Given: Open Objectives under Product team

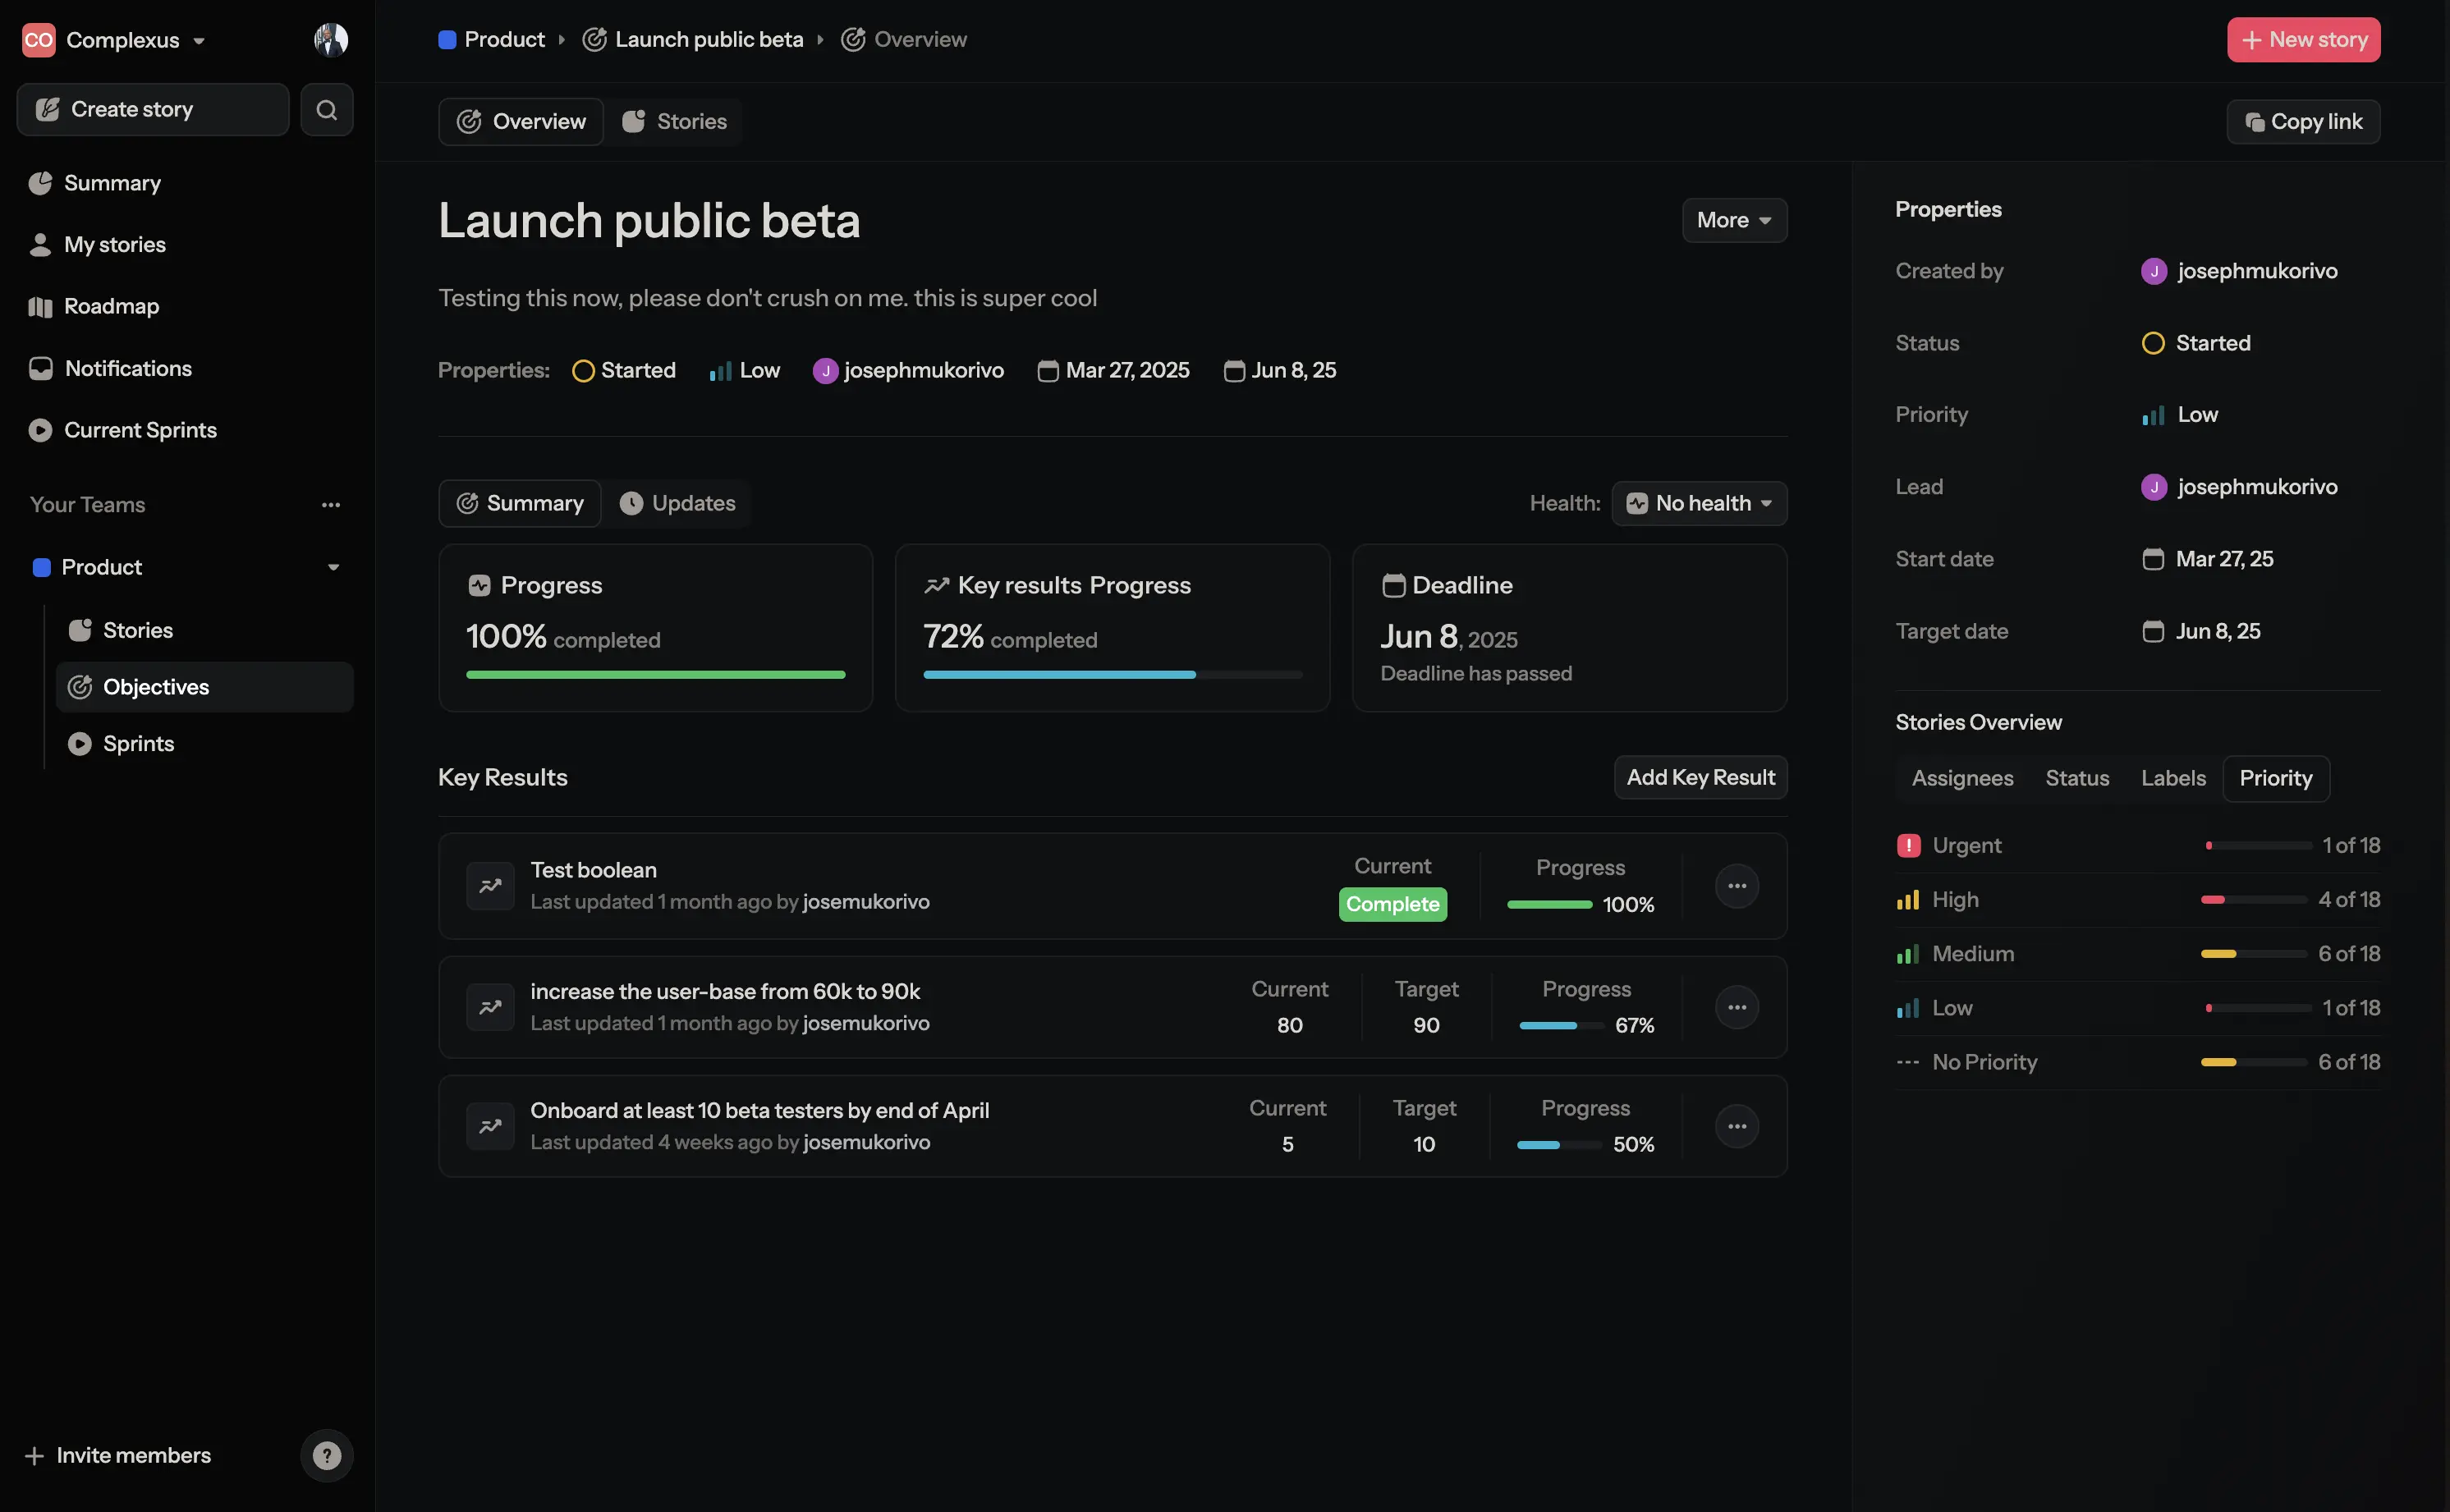Looking at the screenshot, I should [x=205, y=687].
